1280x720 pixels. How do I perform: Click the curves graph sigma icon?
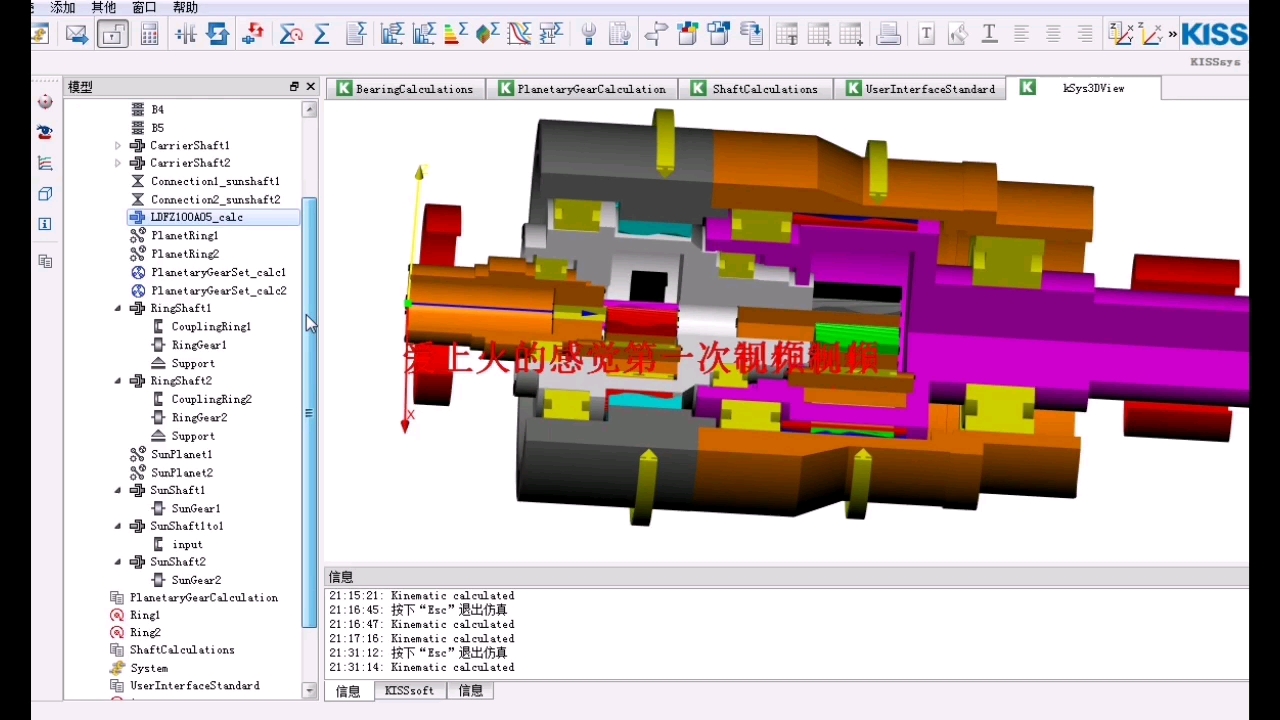519,34
